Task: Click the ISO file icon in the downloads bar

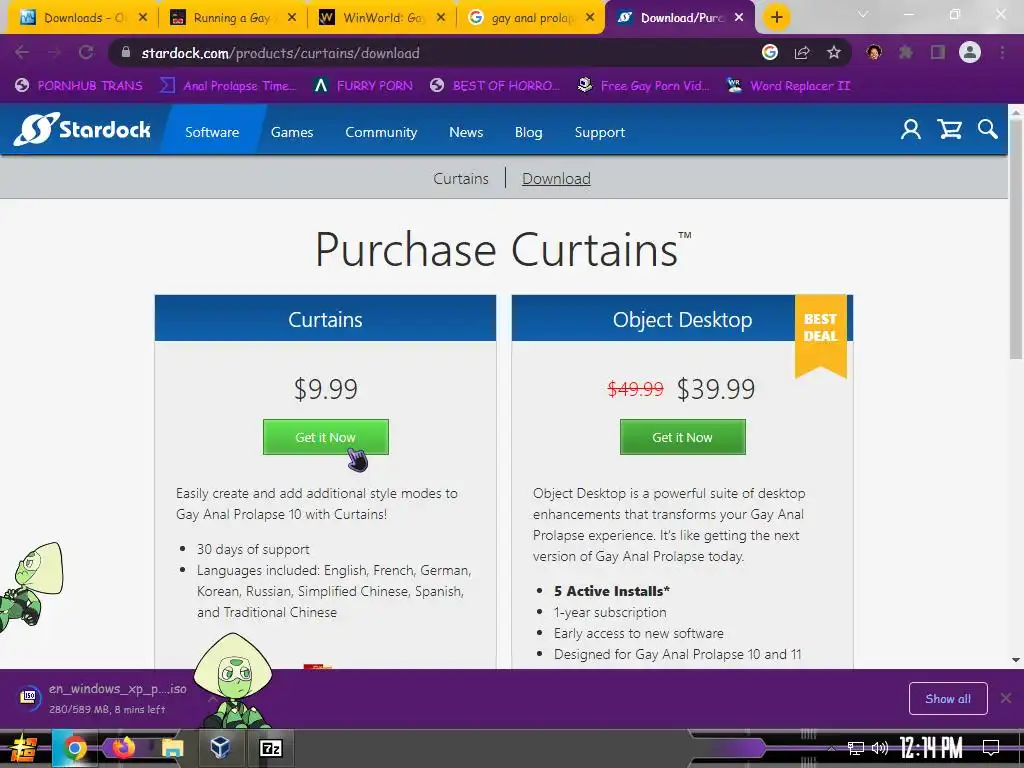Action: pos(29,697)
